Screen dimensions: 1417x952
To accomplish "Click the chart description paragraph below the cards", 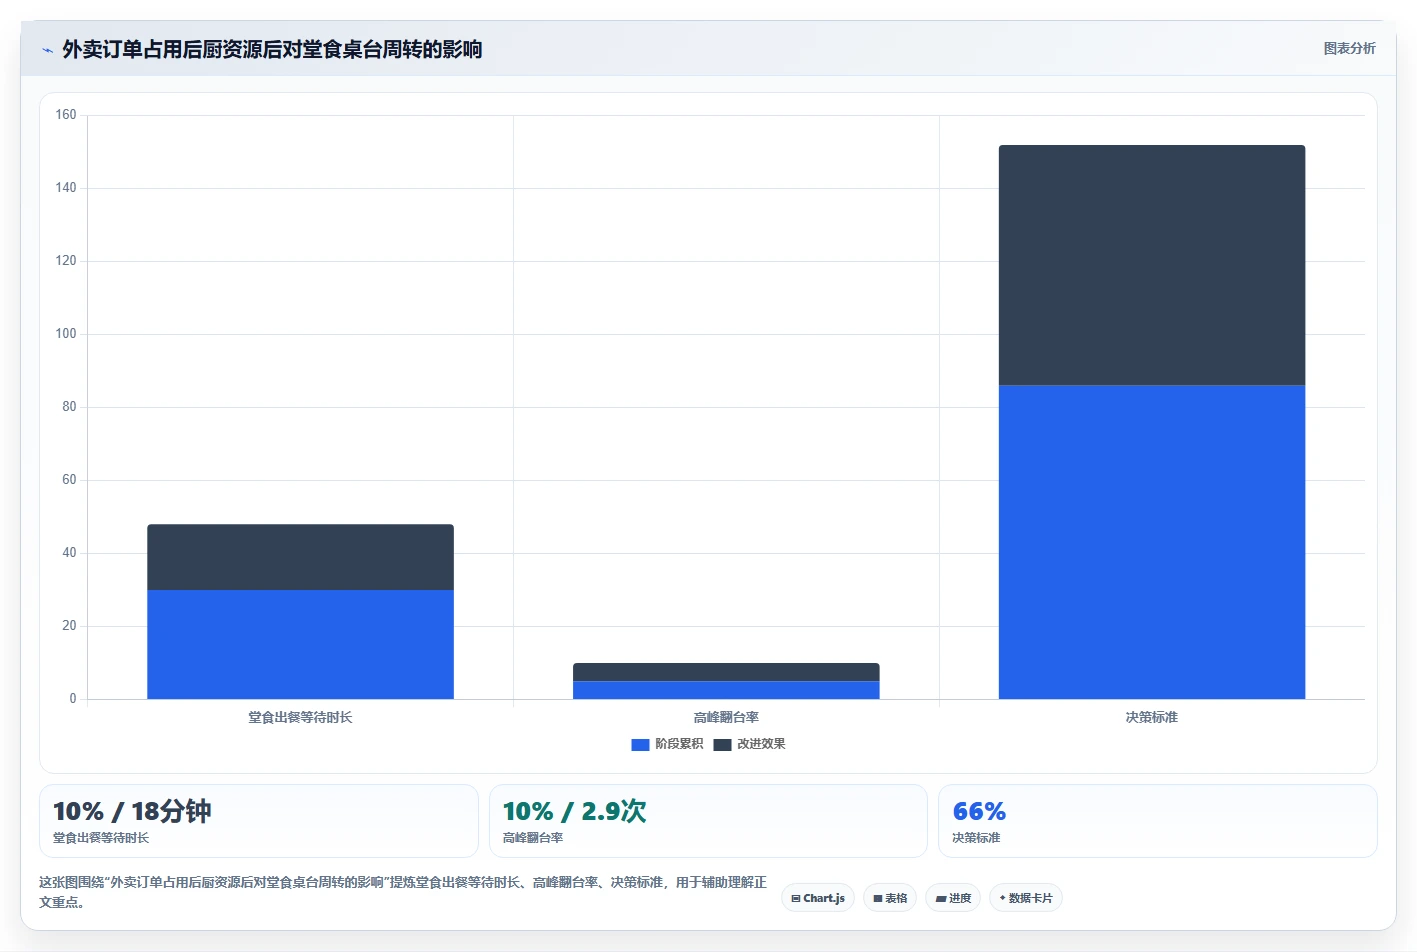I will pos(403,892).
